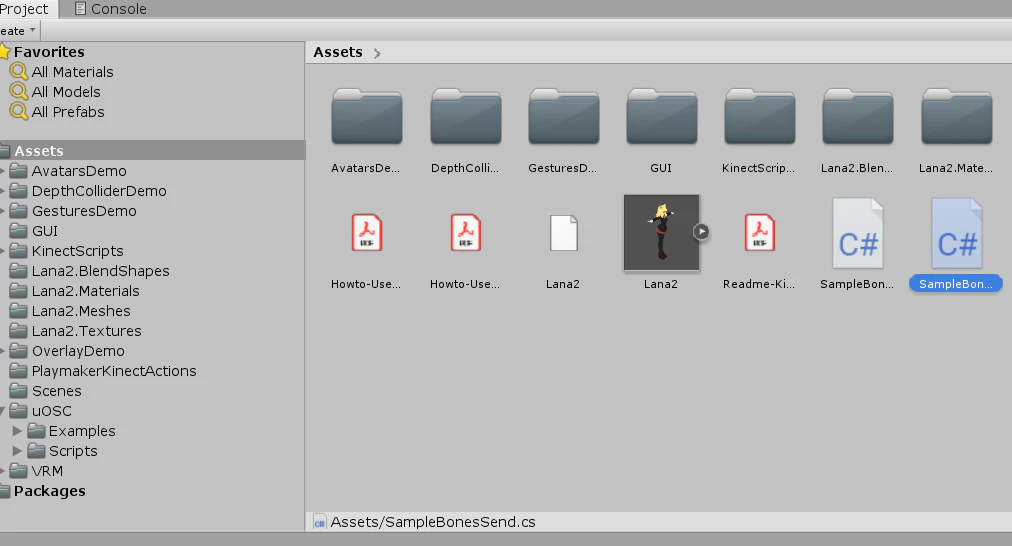
Task: Click the Favorites star icon
Action: pyautogui.click(x=5, y=51)
